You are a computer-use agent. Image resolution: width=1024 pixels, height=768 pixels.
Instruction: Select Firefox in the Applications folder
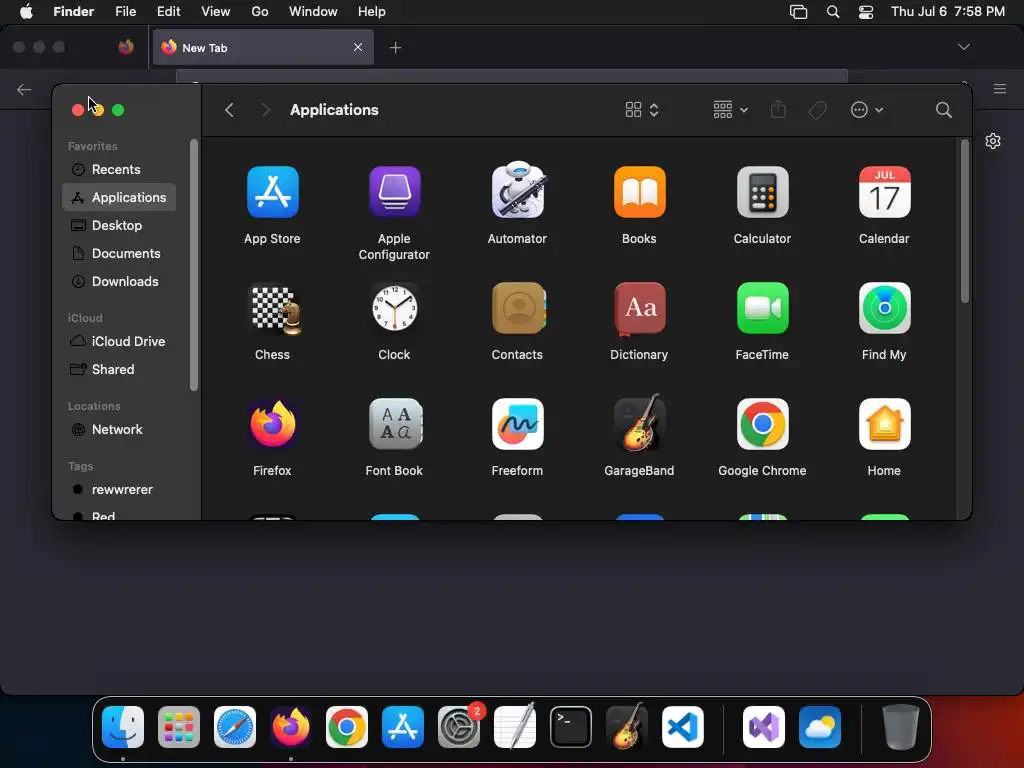[272, 424]
